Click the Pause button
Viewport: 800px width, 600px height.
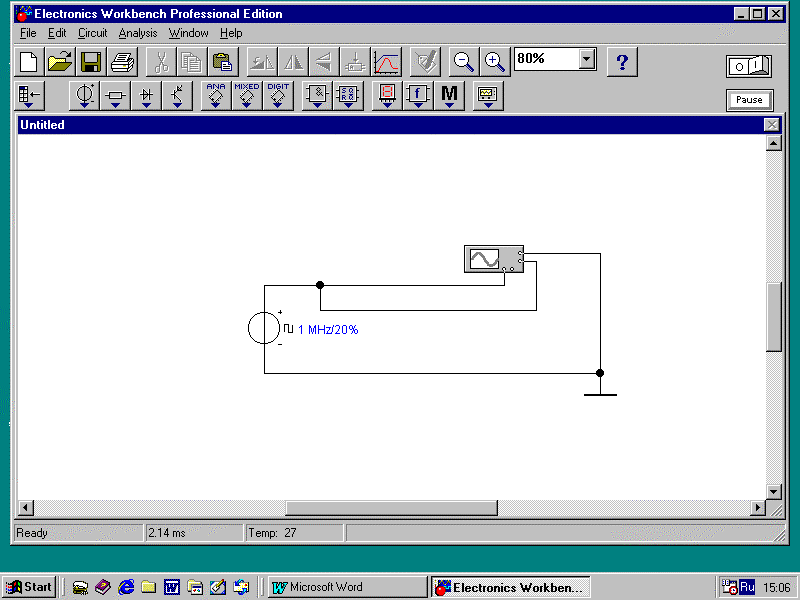pos(749,100)
